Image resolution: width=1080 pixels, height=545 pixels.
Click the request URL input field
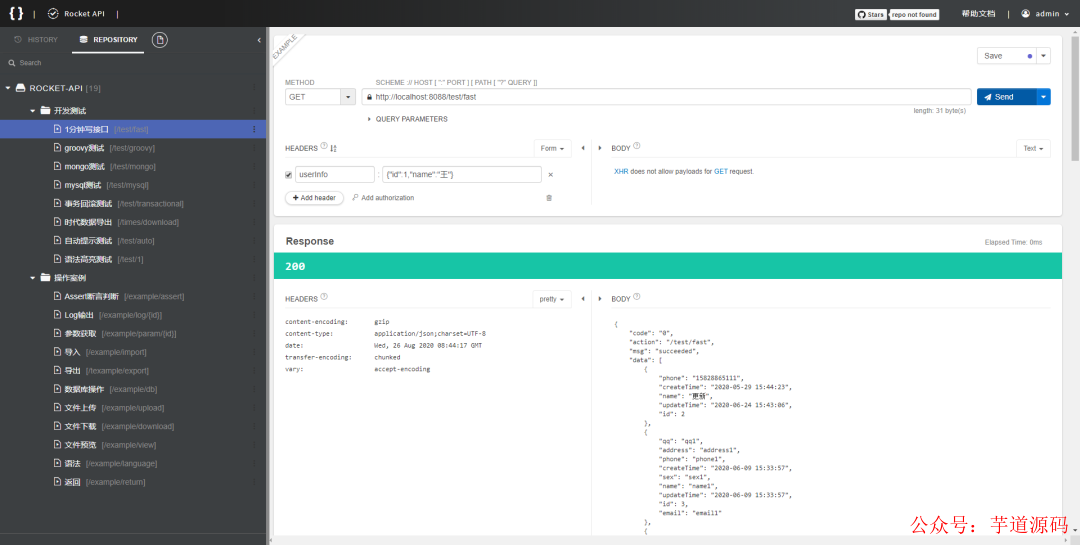tap(666, 97)
